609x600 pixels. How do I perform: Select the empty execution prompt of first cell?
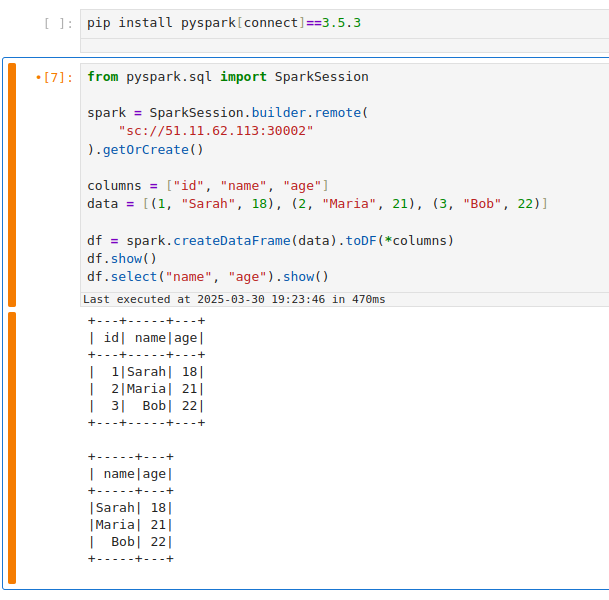pos(59,23)
